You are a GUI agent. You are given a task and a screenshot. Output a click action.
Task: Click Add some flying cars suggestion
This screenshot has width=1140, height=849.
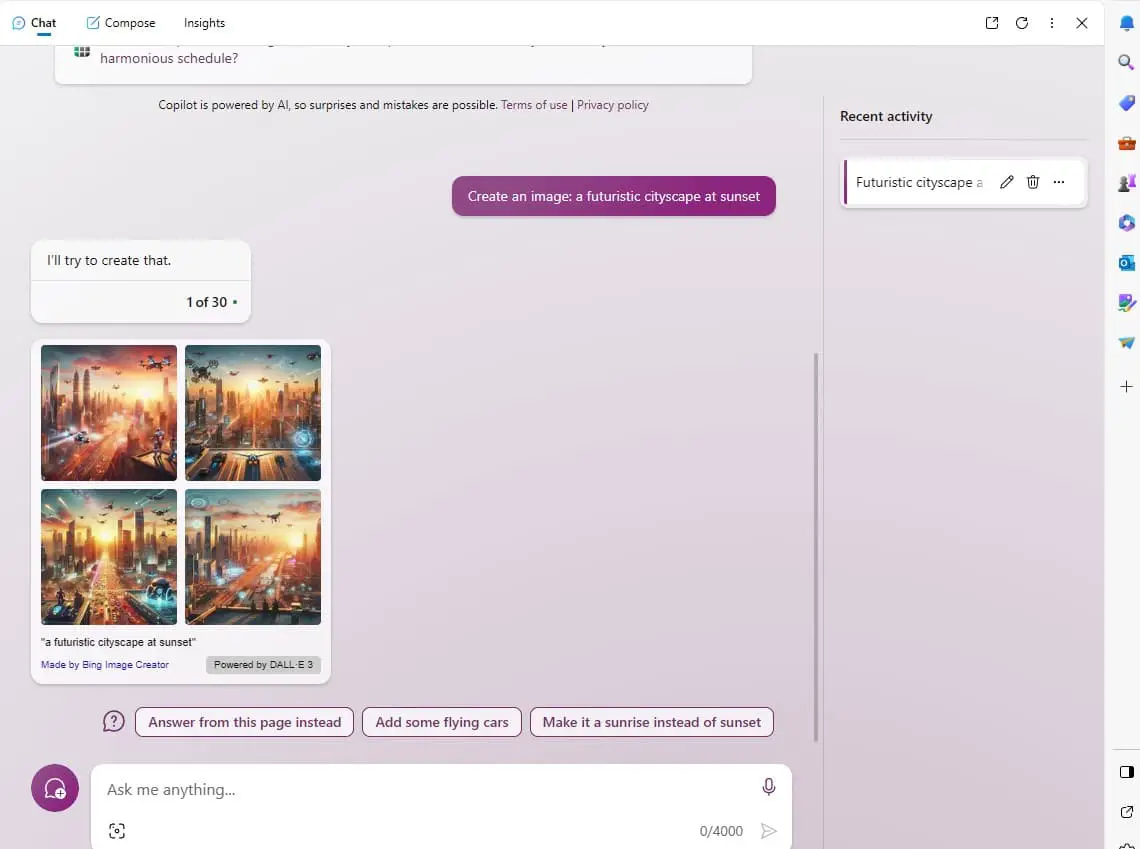coord(442,722)
